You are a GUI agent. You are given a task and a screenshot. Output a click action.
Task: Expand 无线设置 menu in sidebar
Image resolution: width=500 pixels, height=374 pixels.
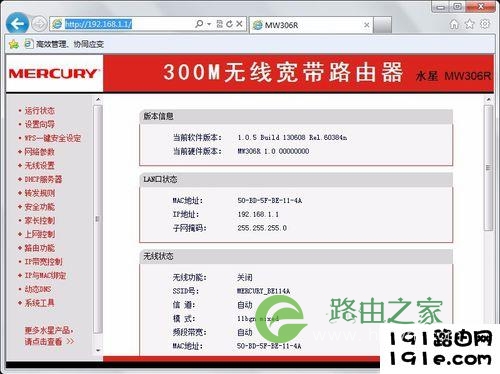[39, 166]
